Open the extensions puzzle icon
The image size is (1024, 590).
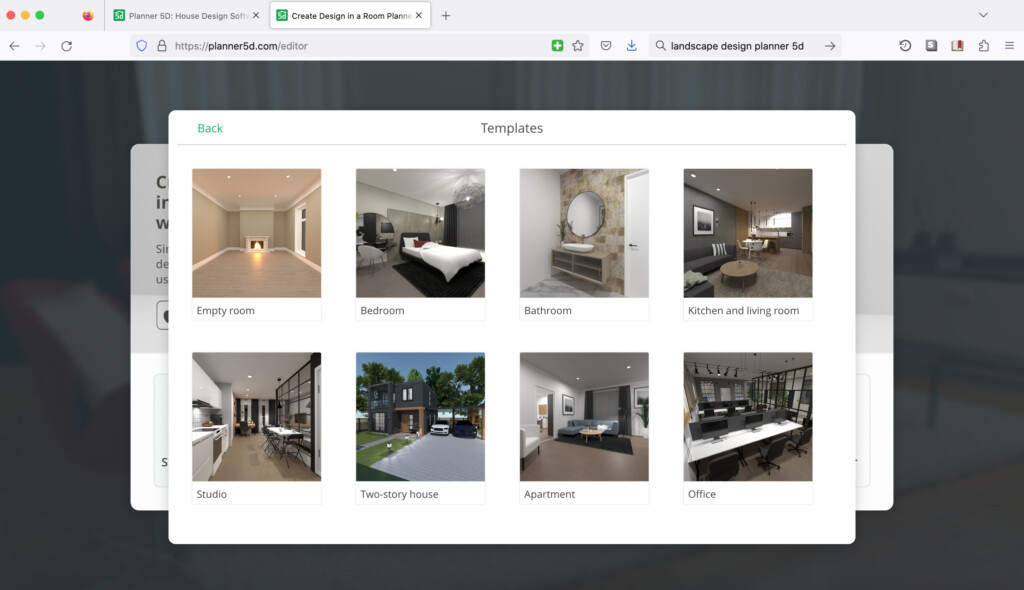click(x=984, y=46)
